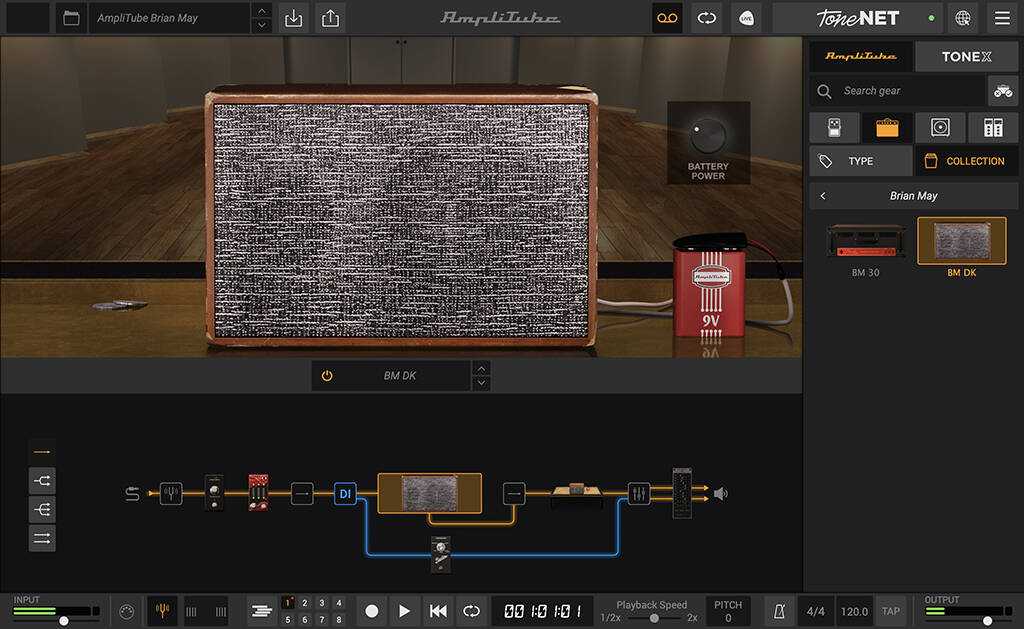Click the TAP tempo button

pyautogui.click(x=890, y=610)
